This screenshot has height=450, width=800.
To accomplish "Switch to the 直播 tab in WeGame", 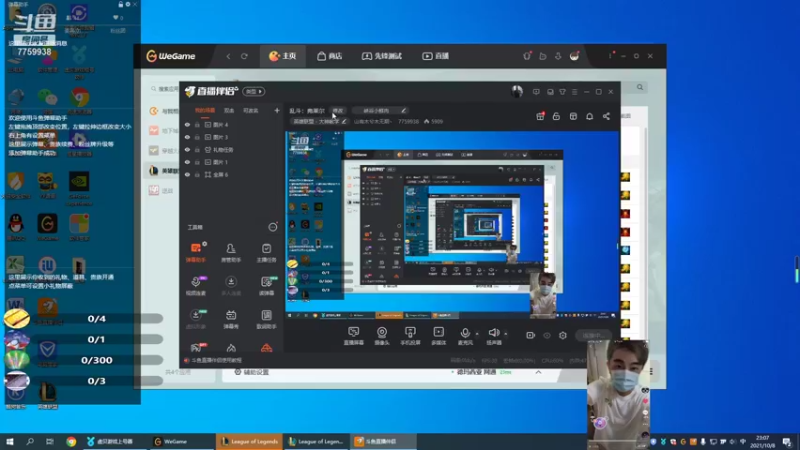I will 436,56.
